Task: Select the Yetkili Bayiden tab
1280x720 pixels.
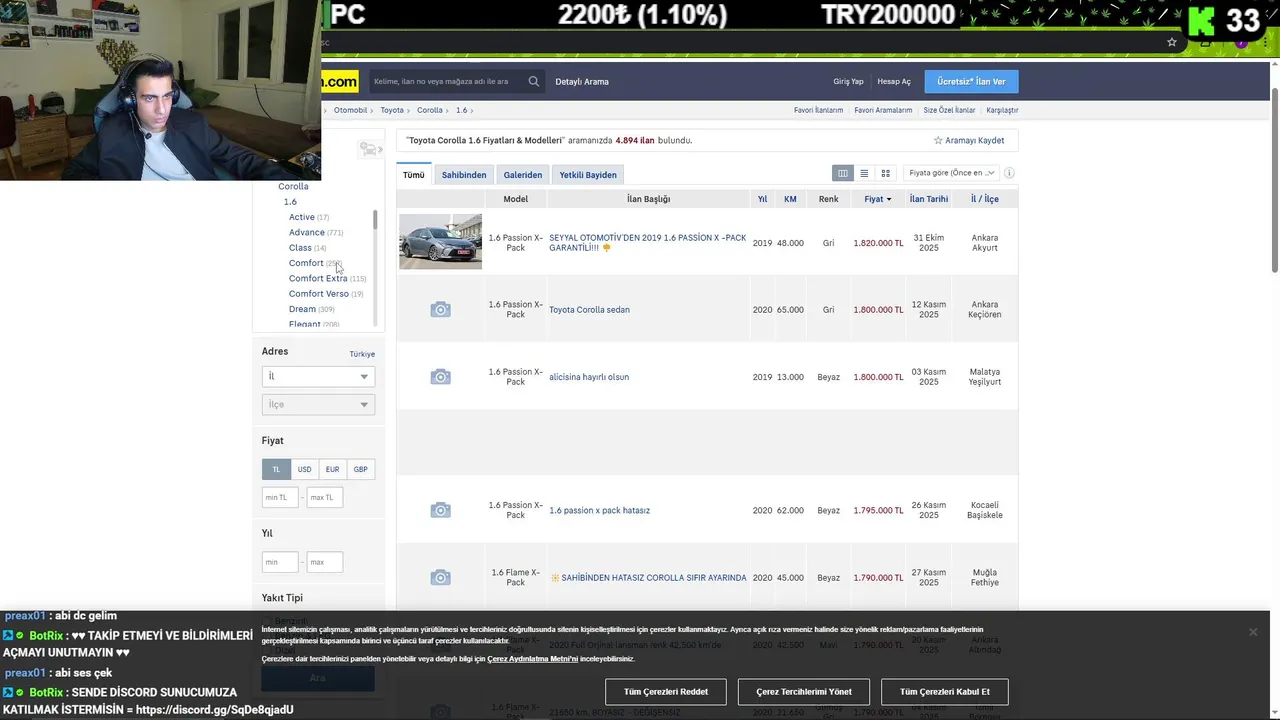Action: [588, 175]
